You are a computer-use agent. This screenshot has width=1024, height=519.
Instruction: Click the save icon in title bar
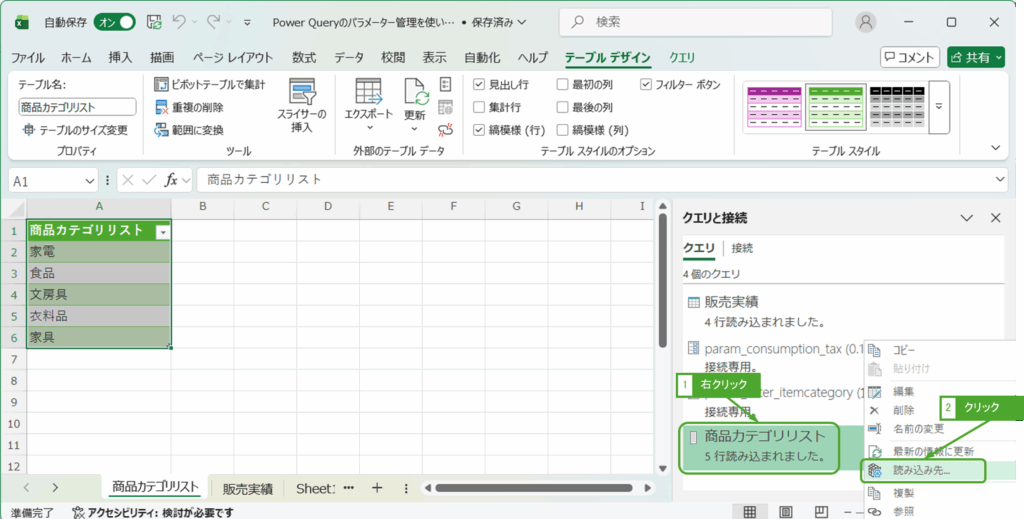(154, 21)
